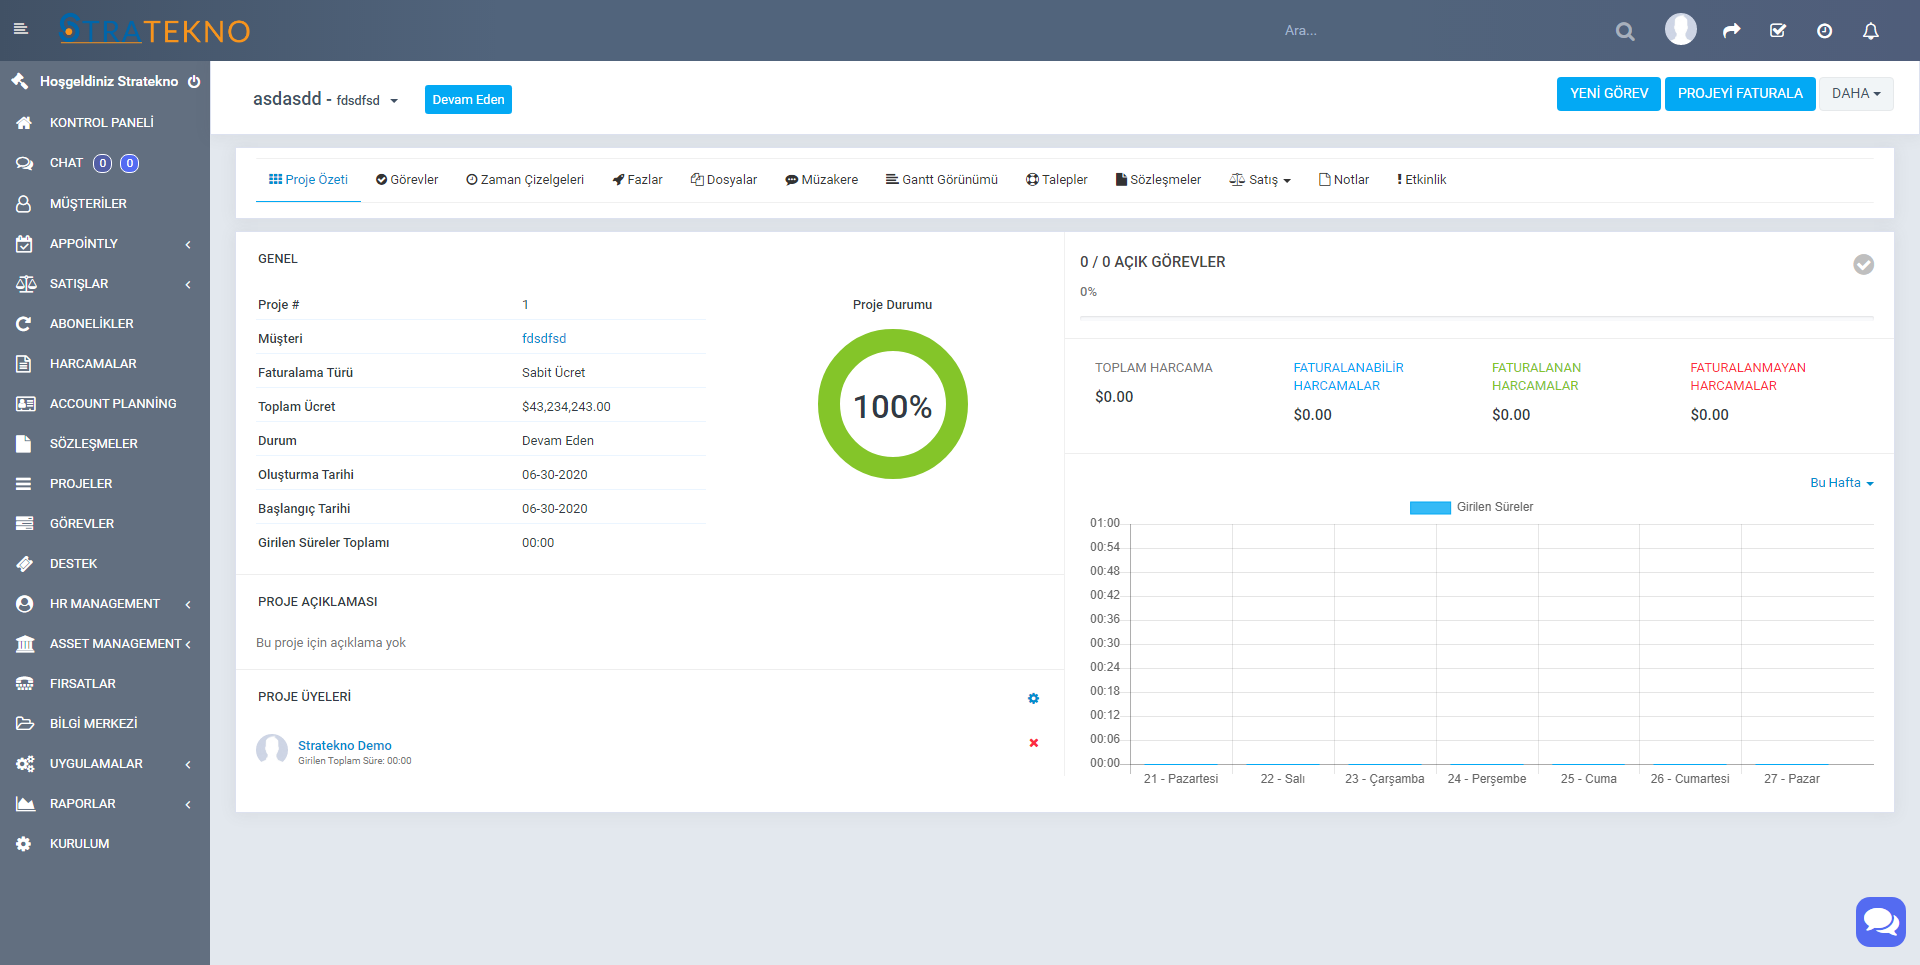The width and height of the screenshot is (1920, 965).
Task: Click the Destek ticket icon
Action: tap(25, 564)
